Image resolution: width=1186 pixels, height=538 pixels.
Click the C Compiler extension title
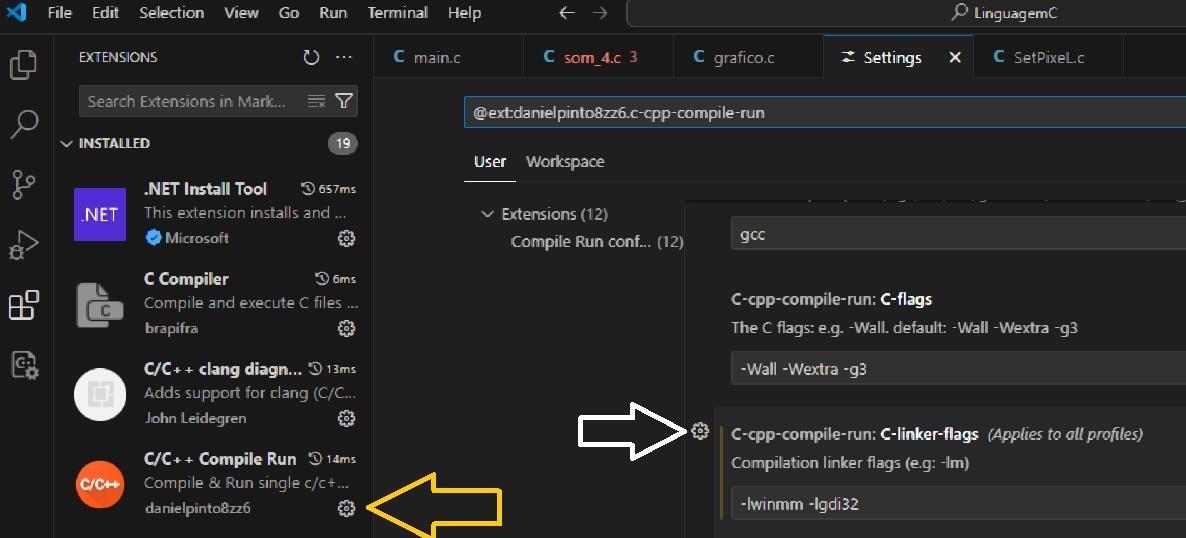click(186, 279)
